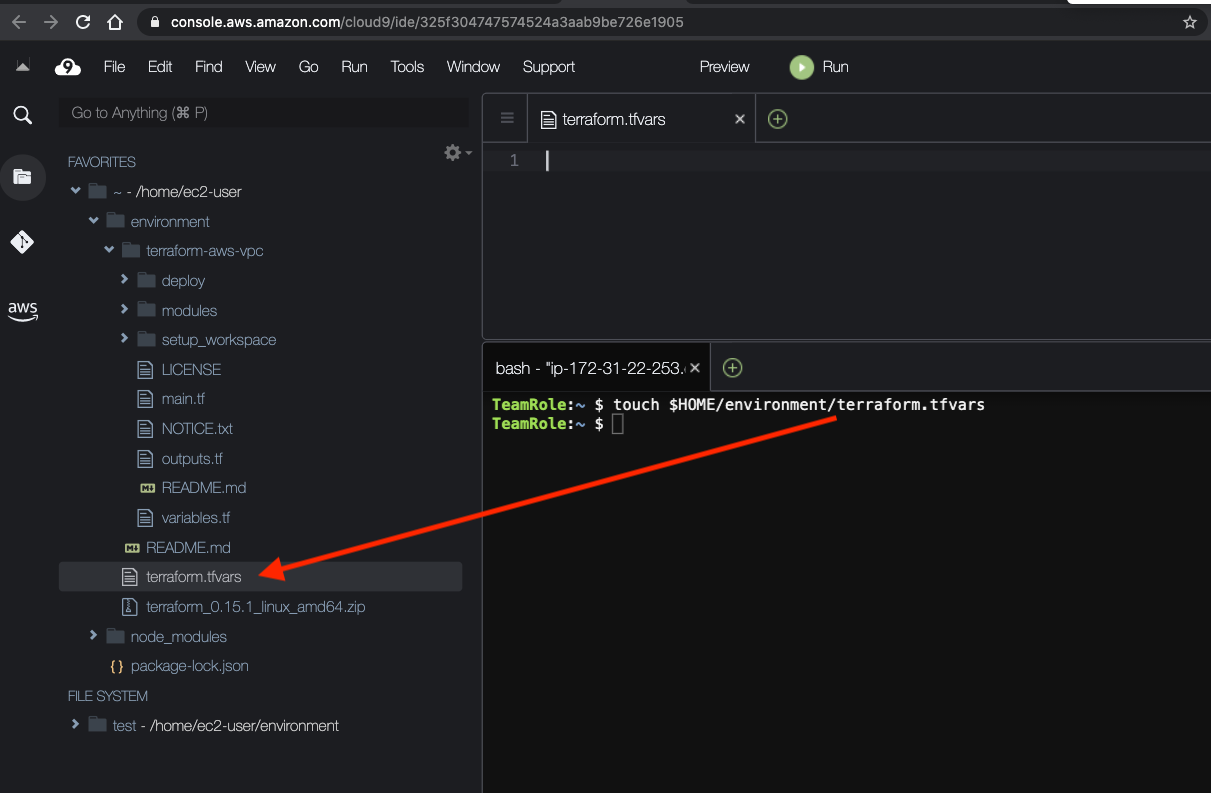
Task: Click the Preview button
Action: click(x=724, y=67)
